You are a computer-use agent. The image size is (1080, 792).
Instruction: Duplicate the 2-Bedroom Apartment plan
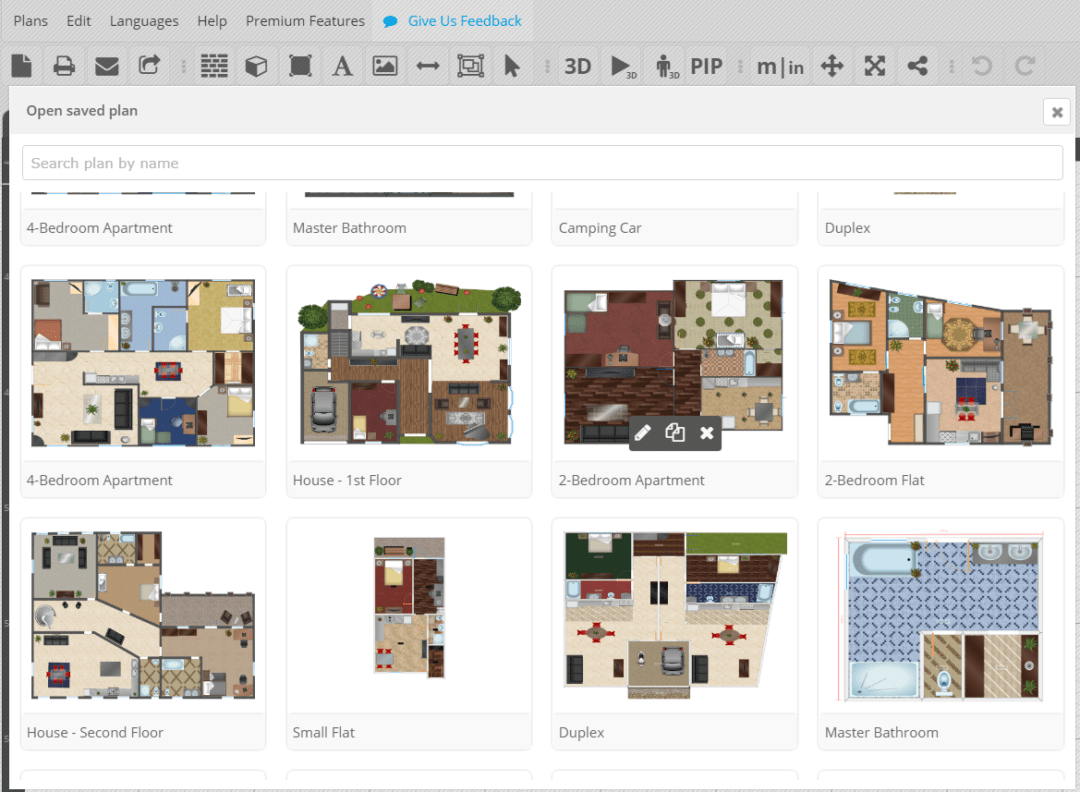(675, 433)
